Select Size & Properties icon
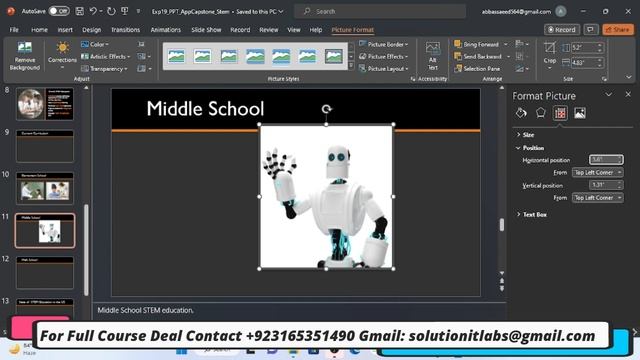 point(560,113)
